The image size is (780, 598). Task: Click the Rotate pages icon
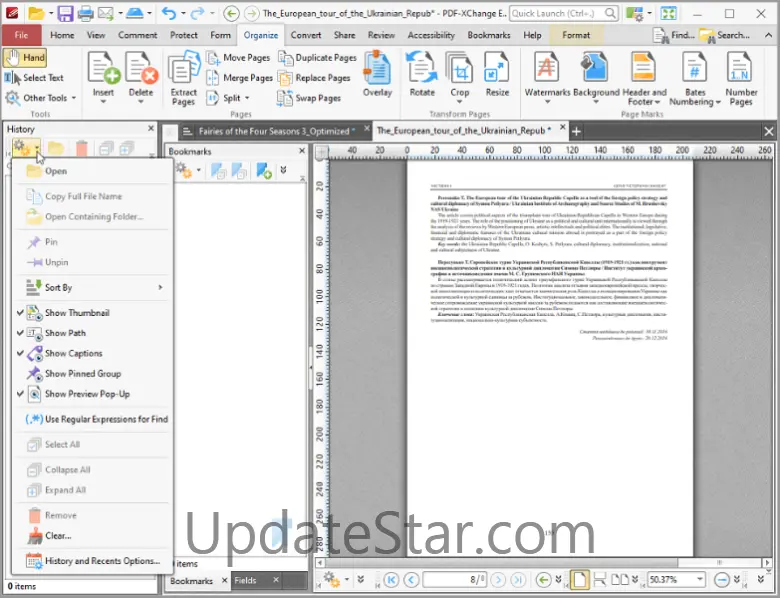422,74
